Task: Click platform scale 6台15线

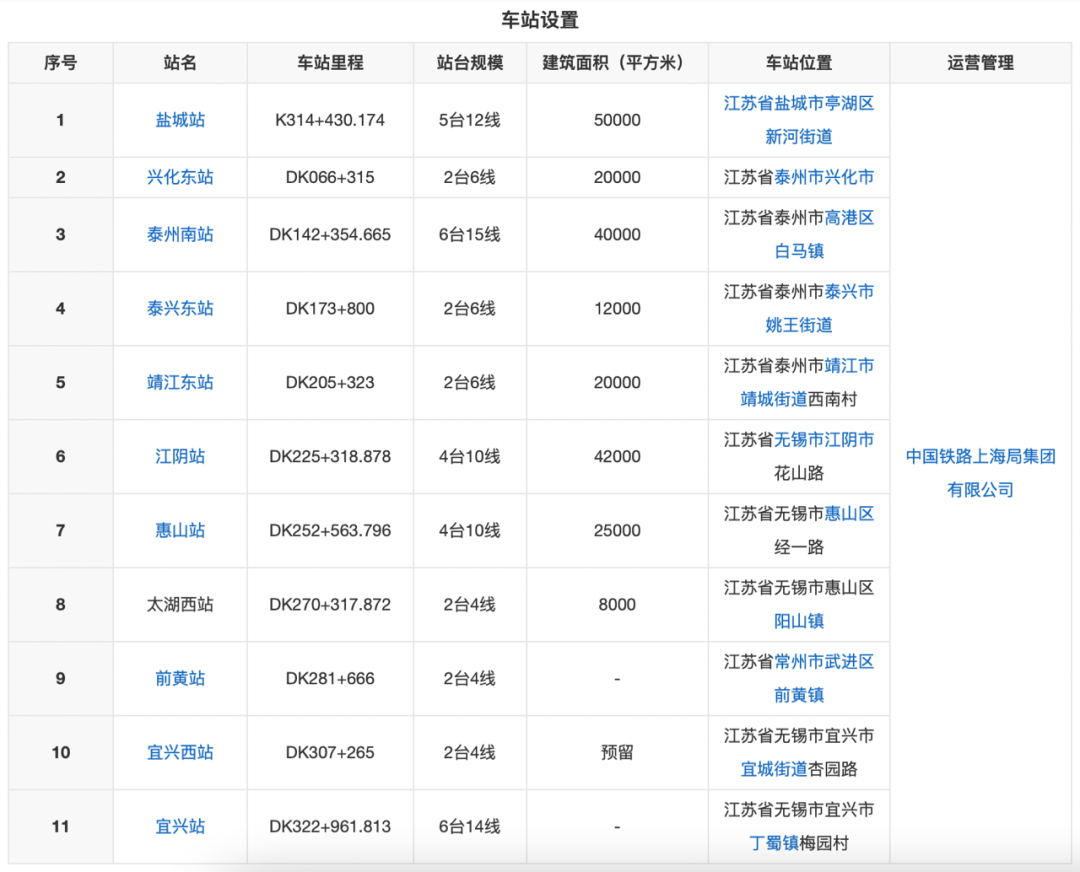Action: [x=470, y=234]
